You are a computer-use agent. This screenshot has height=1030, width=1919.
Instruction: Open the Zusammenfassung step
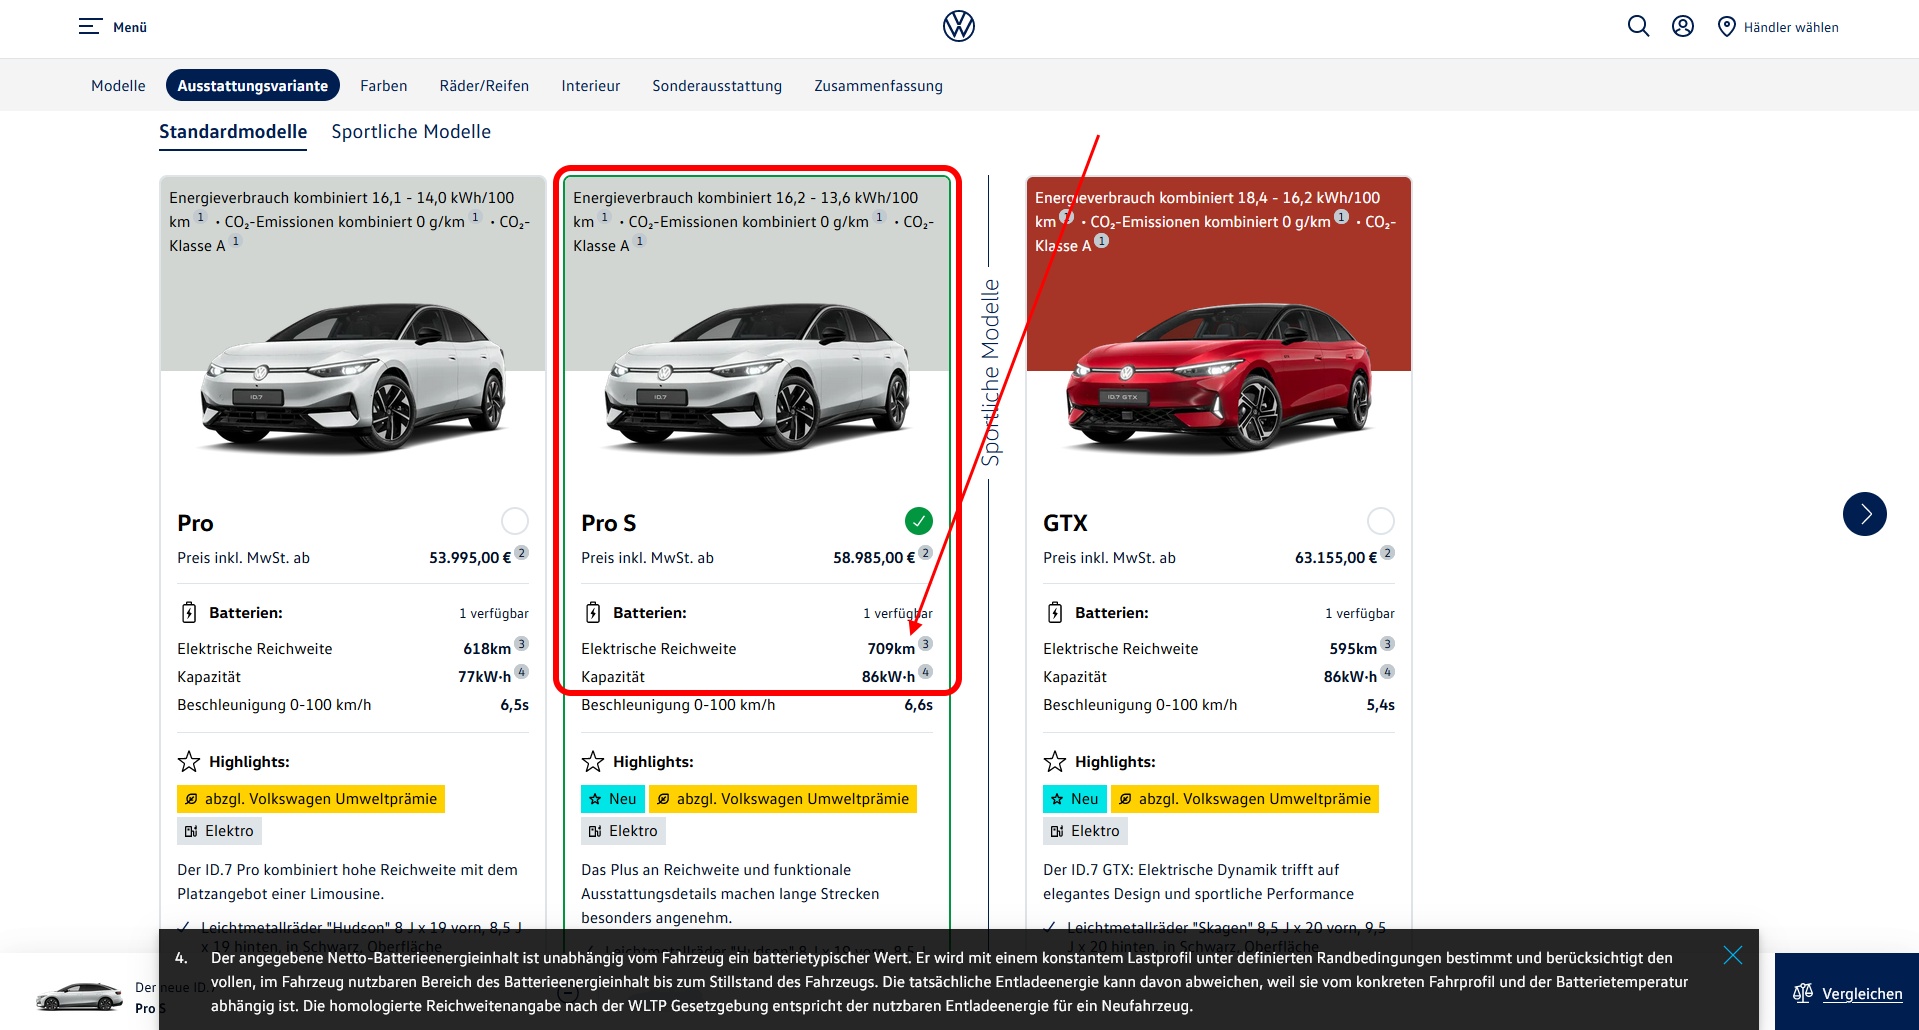coord(878,86)
